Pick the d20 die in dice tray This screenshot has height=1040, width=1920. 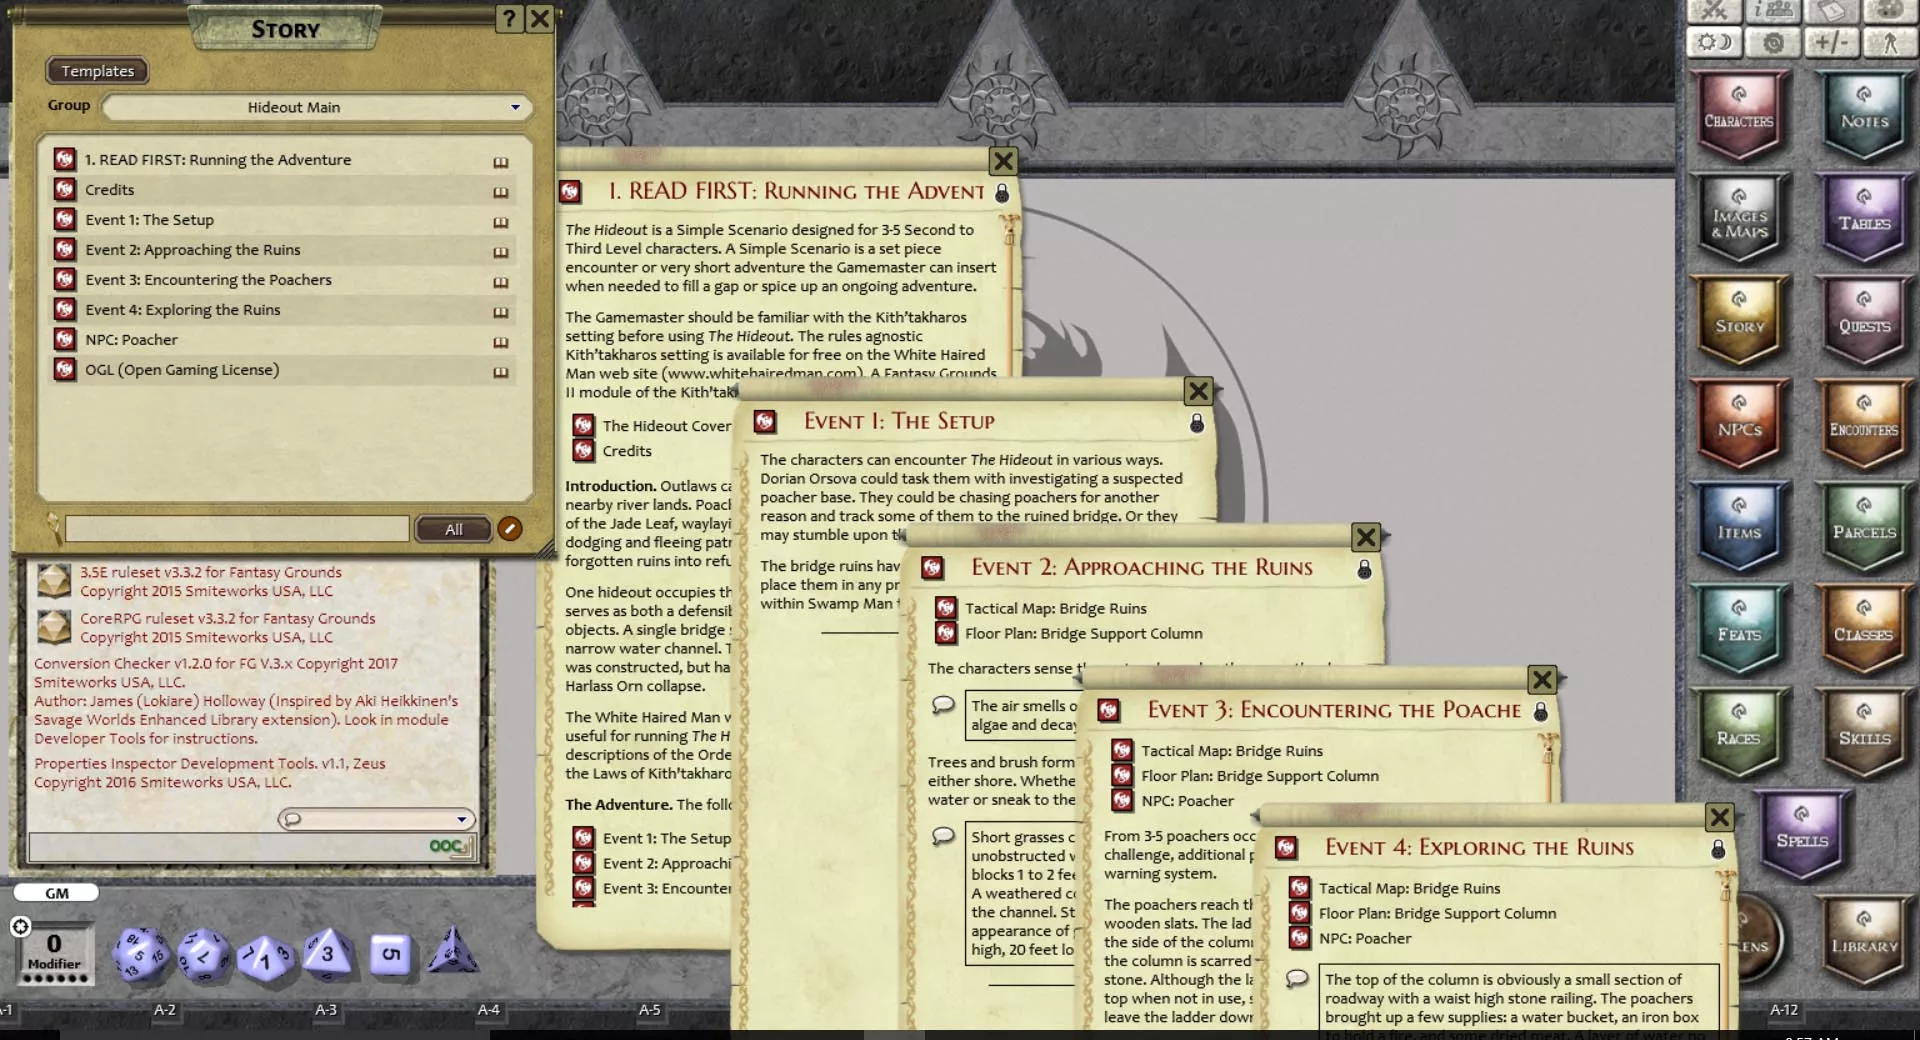click(x=139, y=953)
